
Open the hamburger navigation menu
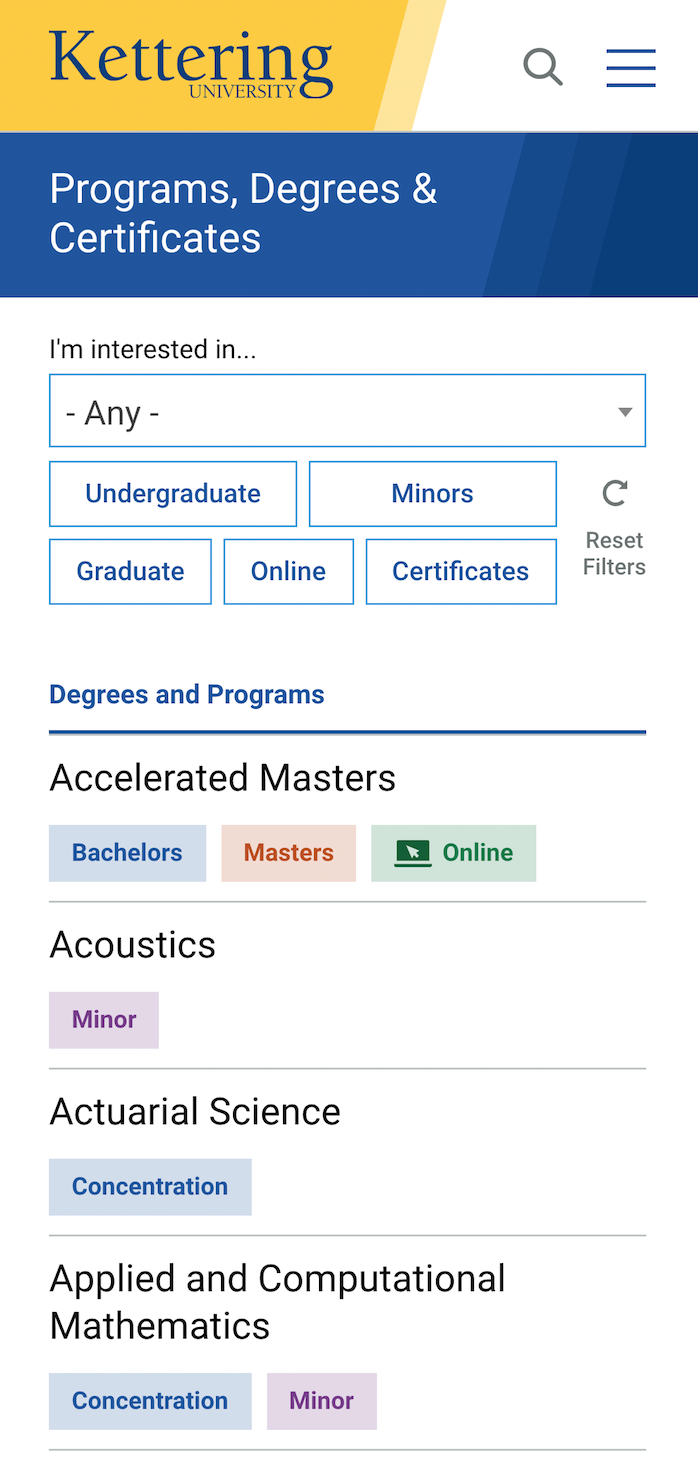pyautogui.click(x=631, y=67)
